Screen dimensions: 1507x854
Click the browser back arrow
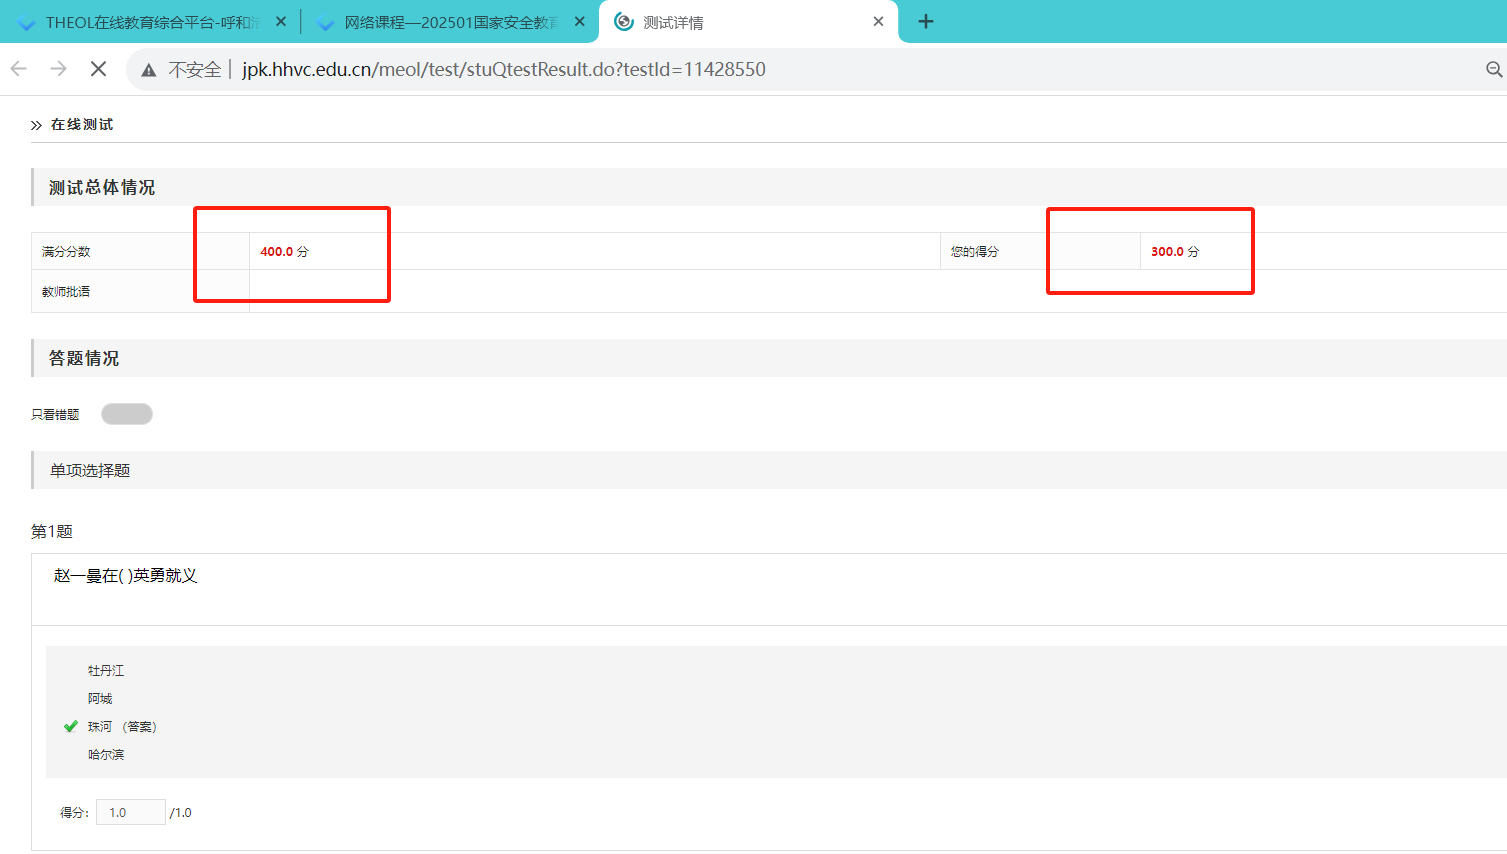(19, 69)
